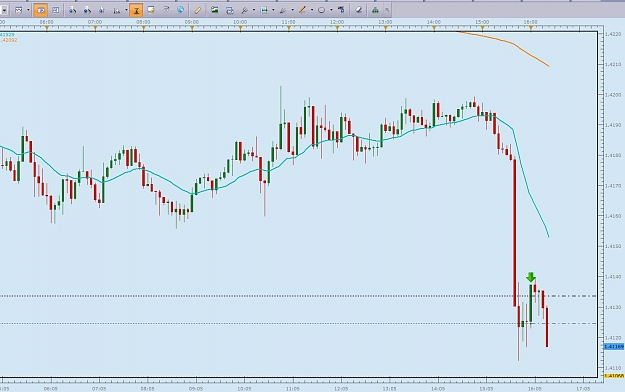Select the orange line drawing tool
Viewport: 625px width, 392px height.
[303, 10]
